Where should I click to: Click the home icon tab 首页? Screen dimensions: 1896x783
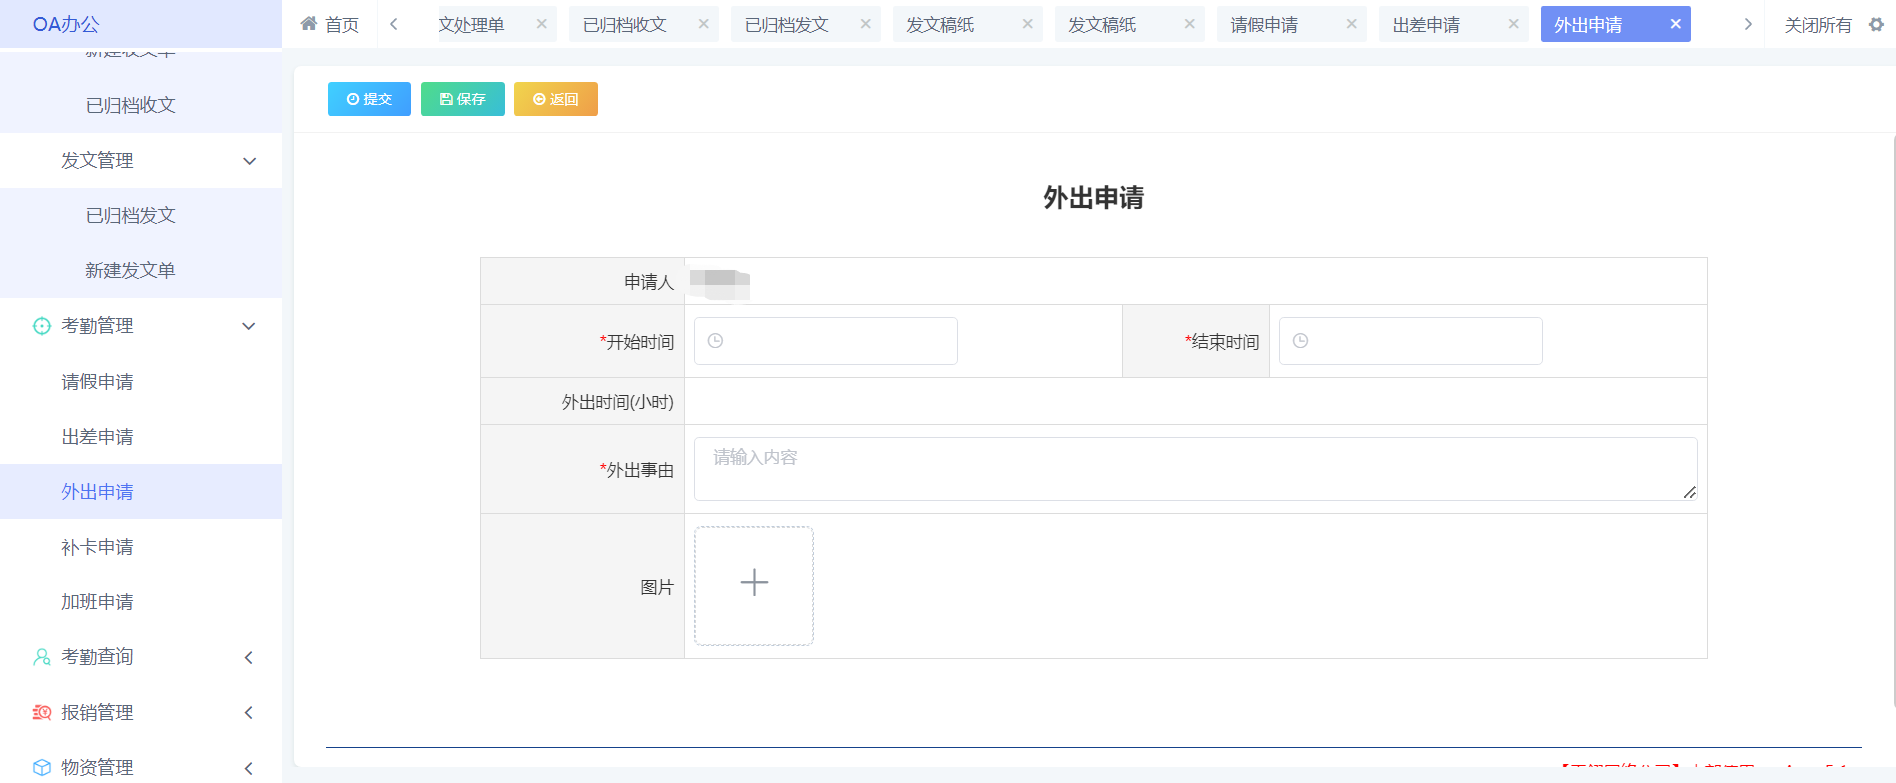coord(330,24)
